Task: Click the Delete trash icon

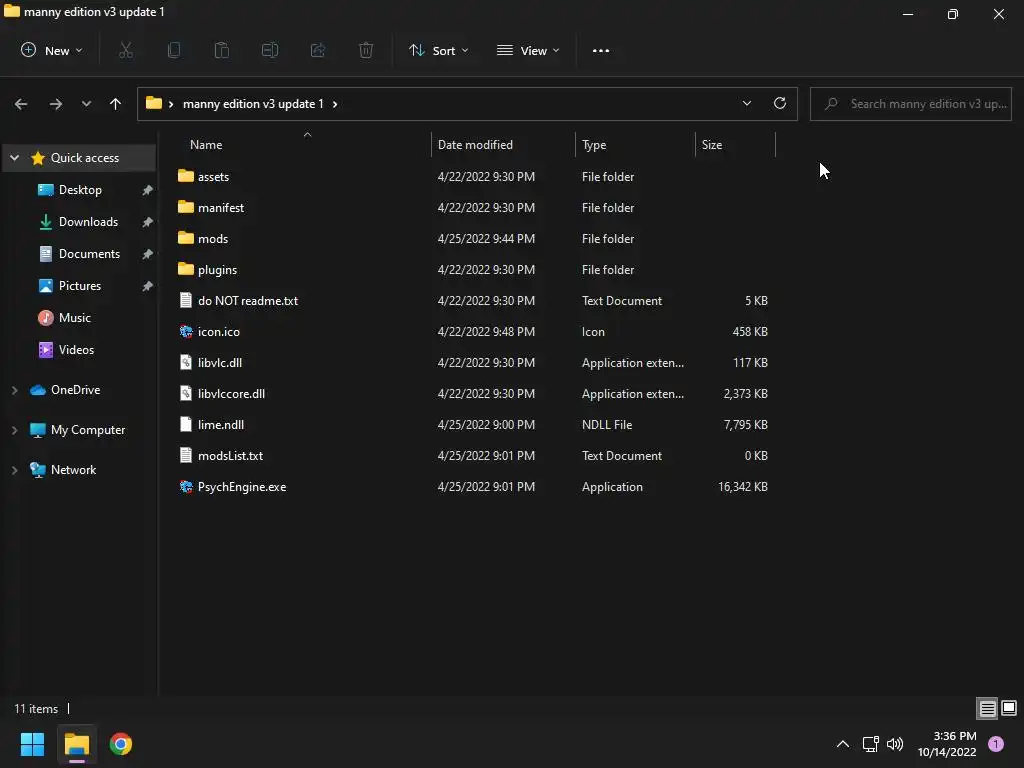Action: click(366, 50)
